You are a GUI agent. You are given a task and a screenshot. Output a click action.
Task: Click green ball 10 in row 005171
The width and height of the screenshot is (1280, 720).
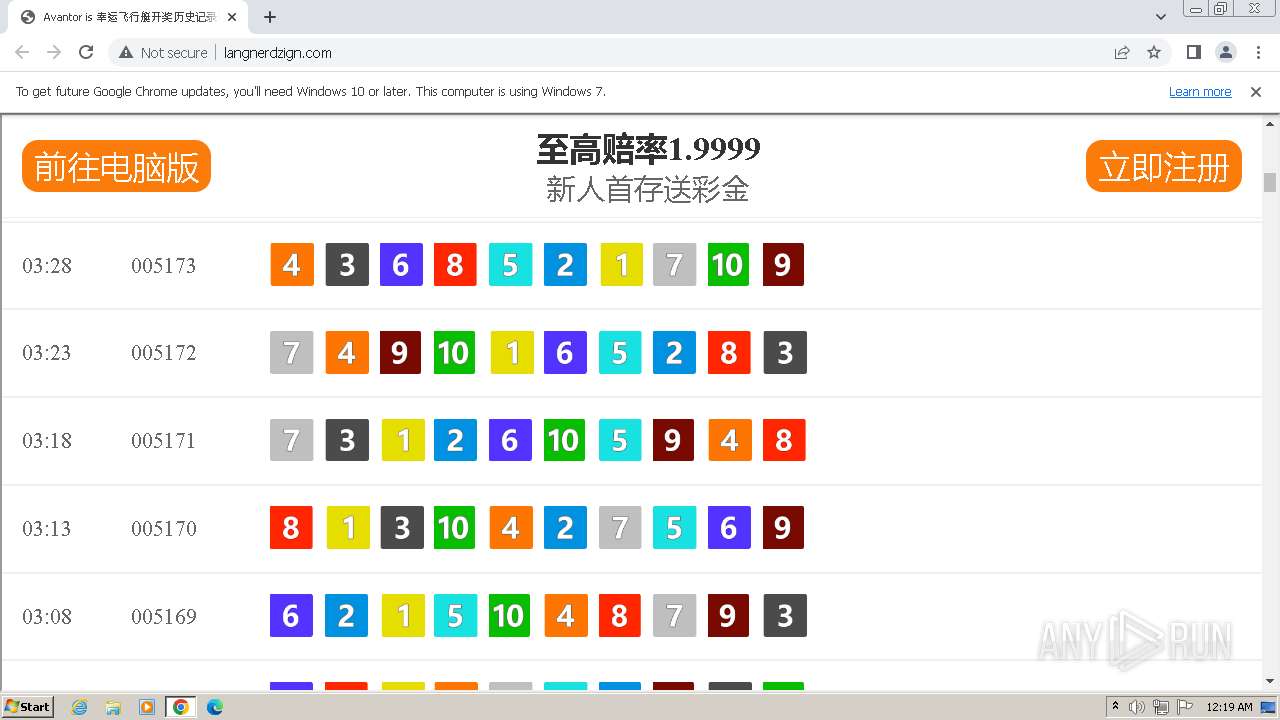564,440
